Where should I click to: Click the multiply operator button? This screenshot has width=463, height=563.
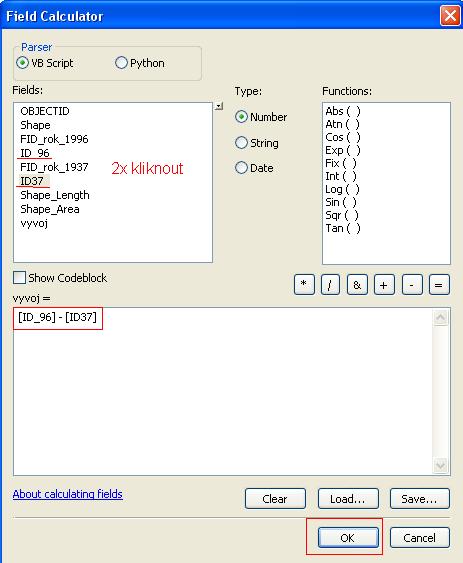pyautogui.click(x=304, y=285)
